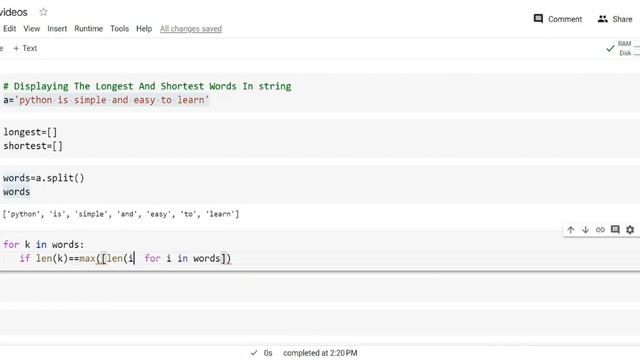Click the words=a.split() code line
This screenshot has width=640, height=360.
tap(44, 178)
